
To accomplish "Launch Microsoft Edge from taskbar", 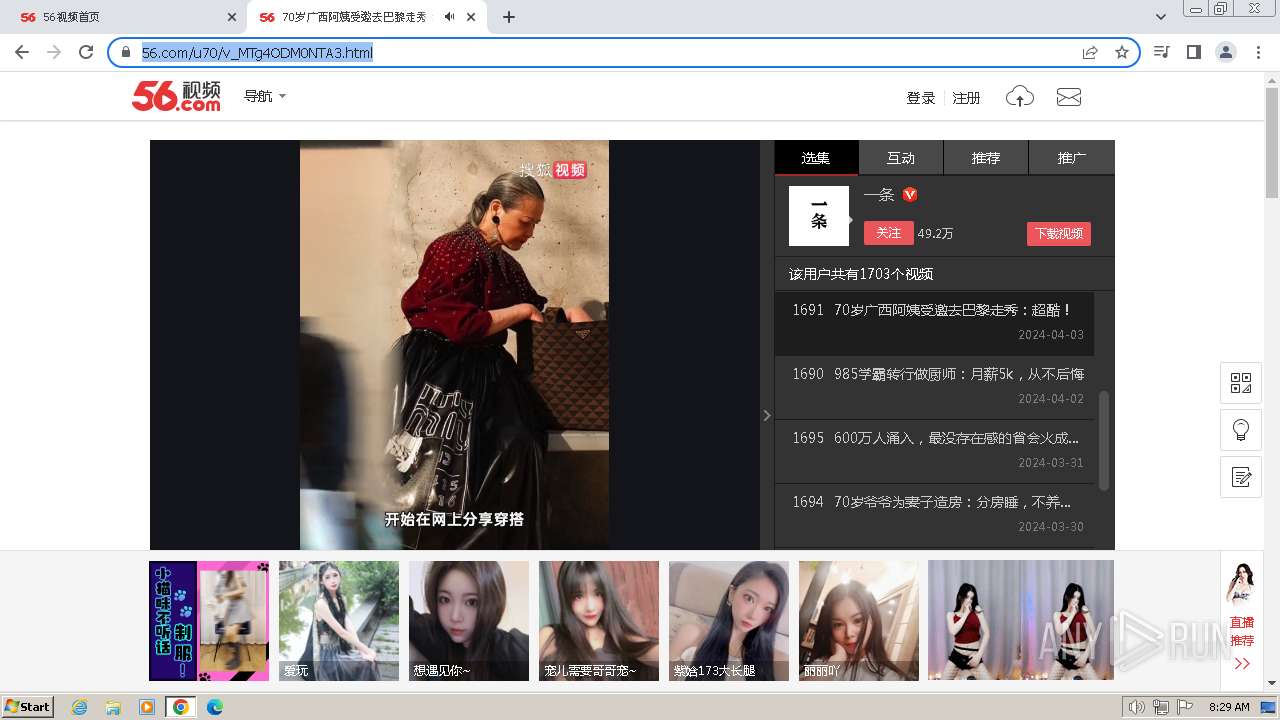I will [x=215, y=707].
